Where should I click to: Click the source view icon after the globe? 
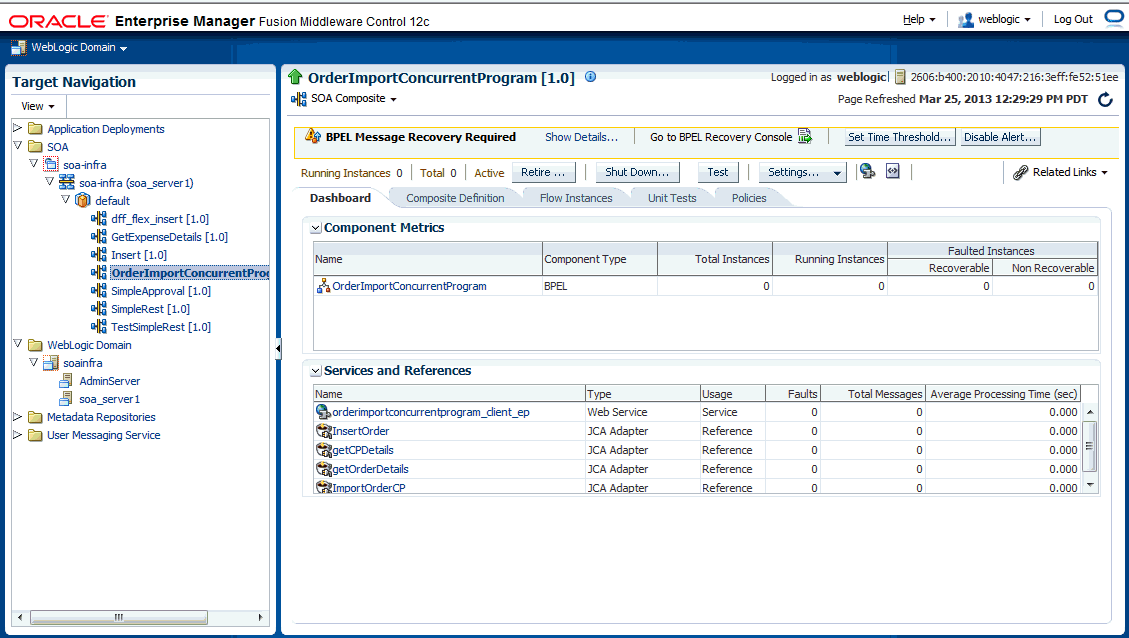892,171
